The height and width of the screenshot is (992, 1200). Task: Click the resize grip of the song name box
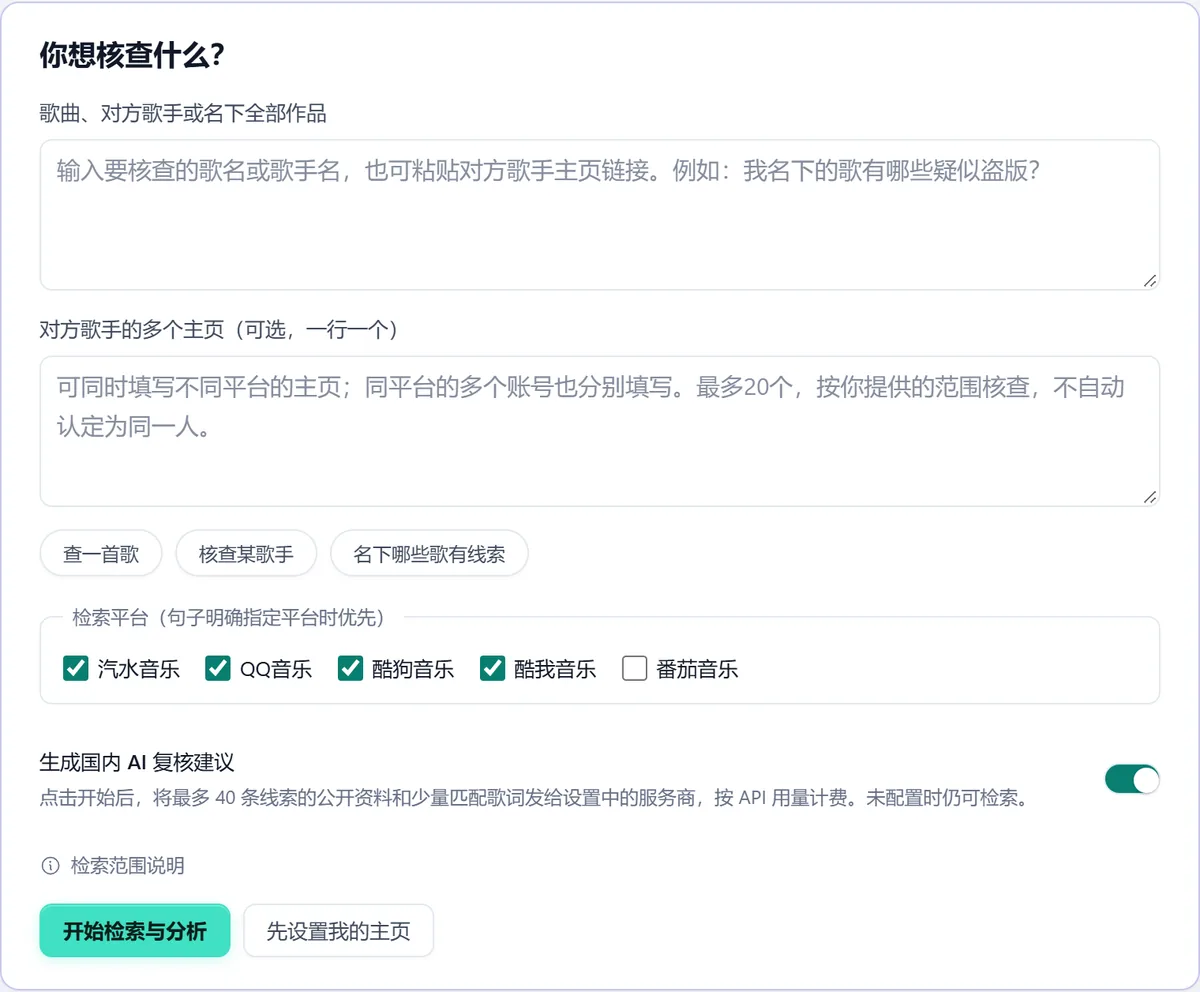pos(1150,281)
